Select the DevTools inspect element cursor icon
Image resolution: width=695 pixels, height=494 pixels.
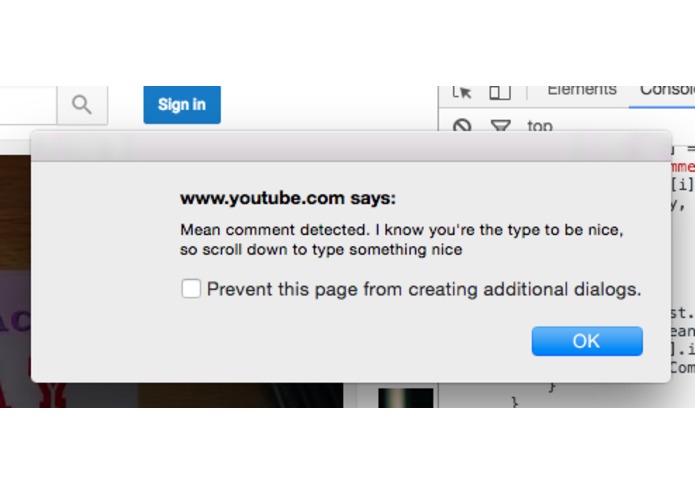462,92
